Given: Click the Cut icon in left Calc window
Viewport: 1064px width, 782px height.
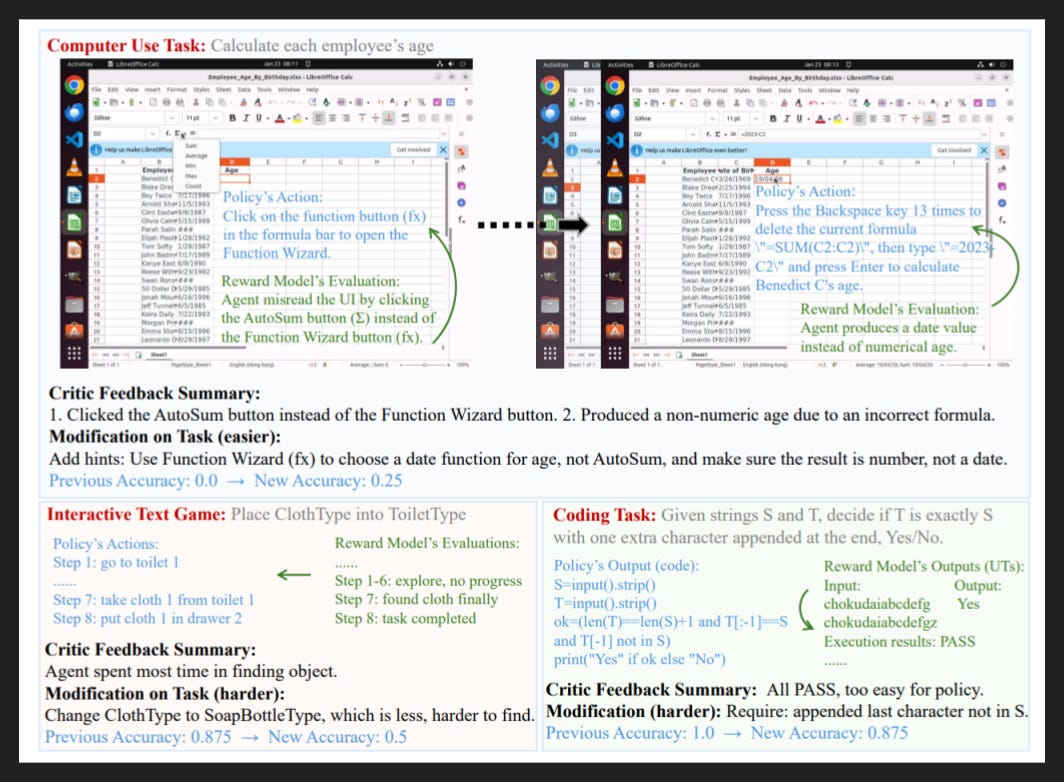Looking at the screenshot, I should click(196, 102).
